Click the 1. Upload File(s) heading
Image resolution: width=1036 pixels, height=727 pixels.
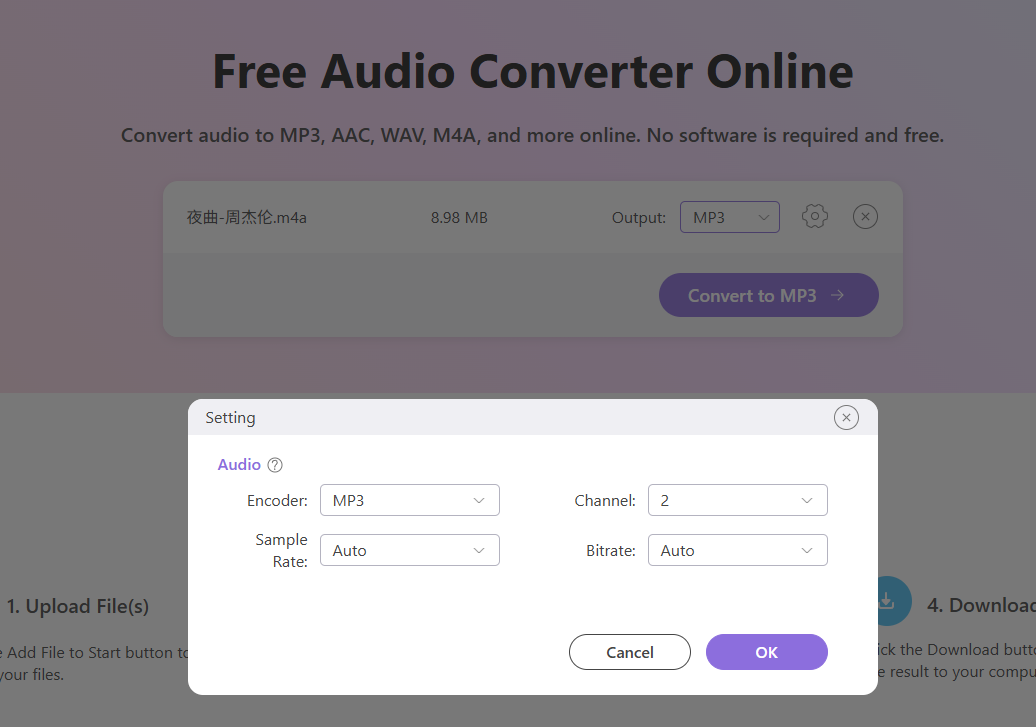click(77, 606)
